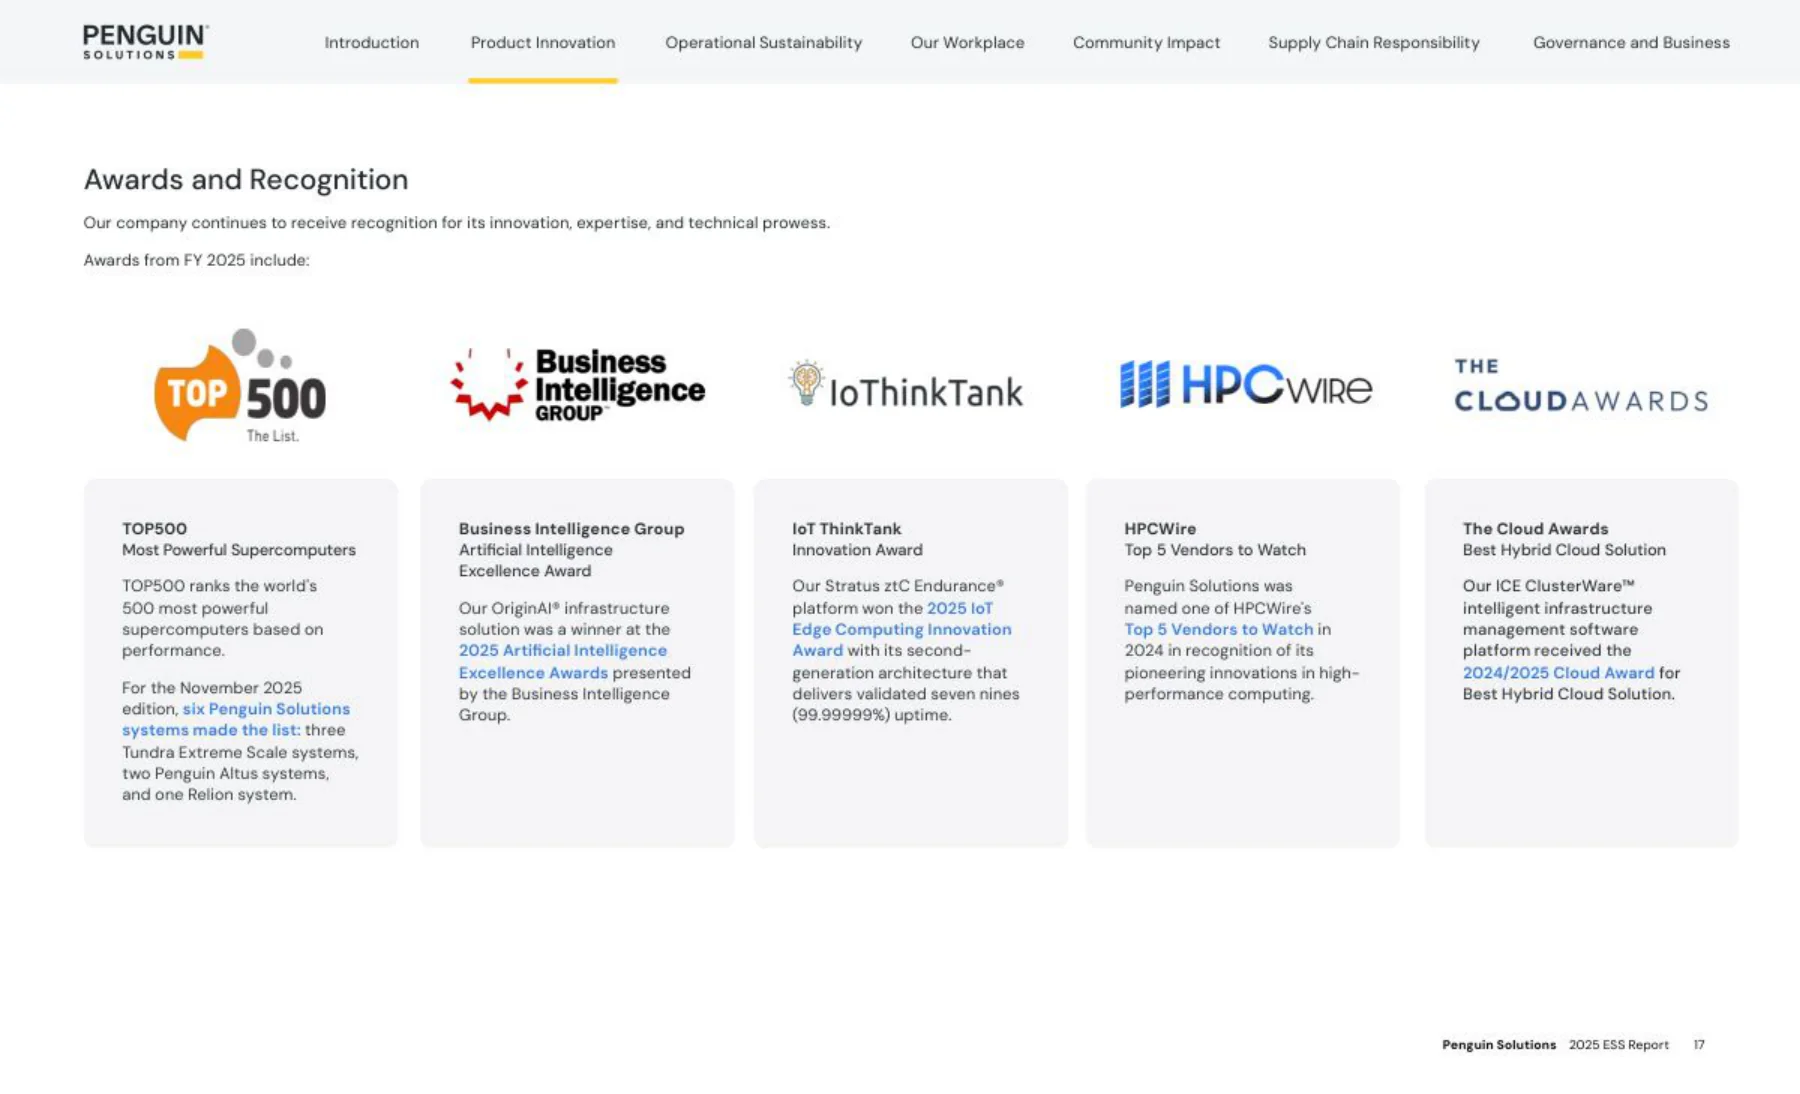The image size is (1800, 1094).
Task: Click The Cloud Awards logo
Action: click(1581, 386)
